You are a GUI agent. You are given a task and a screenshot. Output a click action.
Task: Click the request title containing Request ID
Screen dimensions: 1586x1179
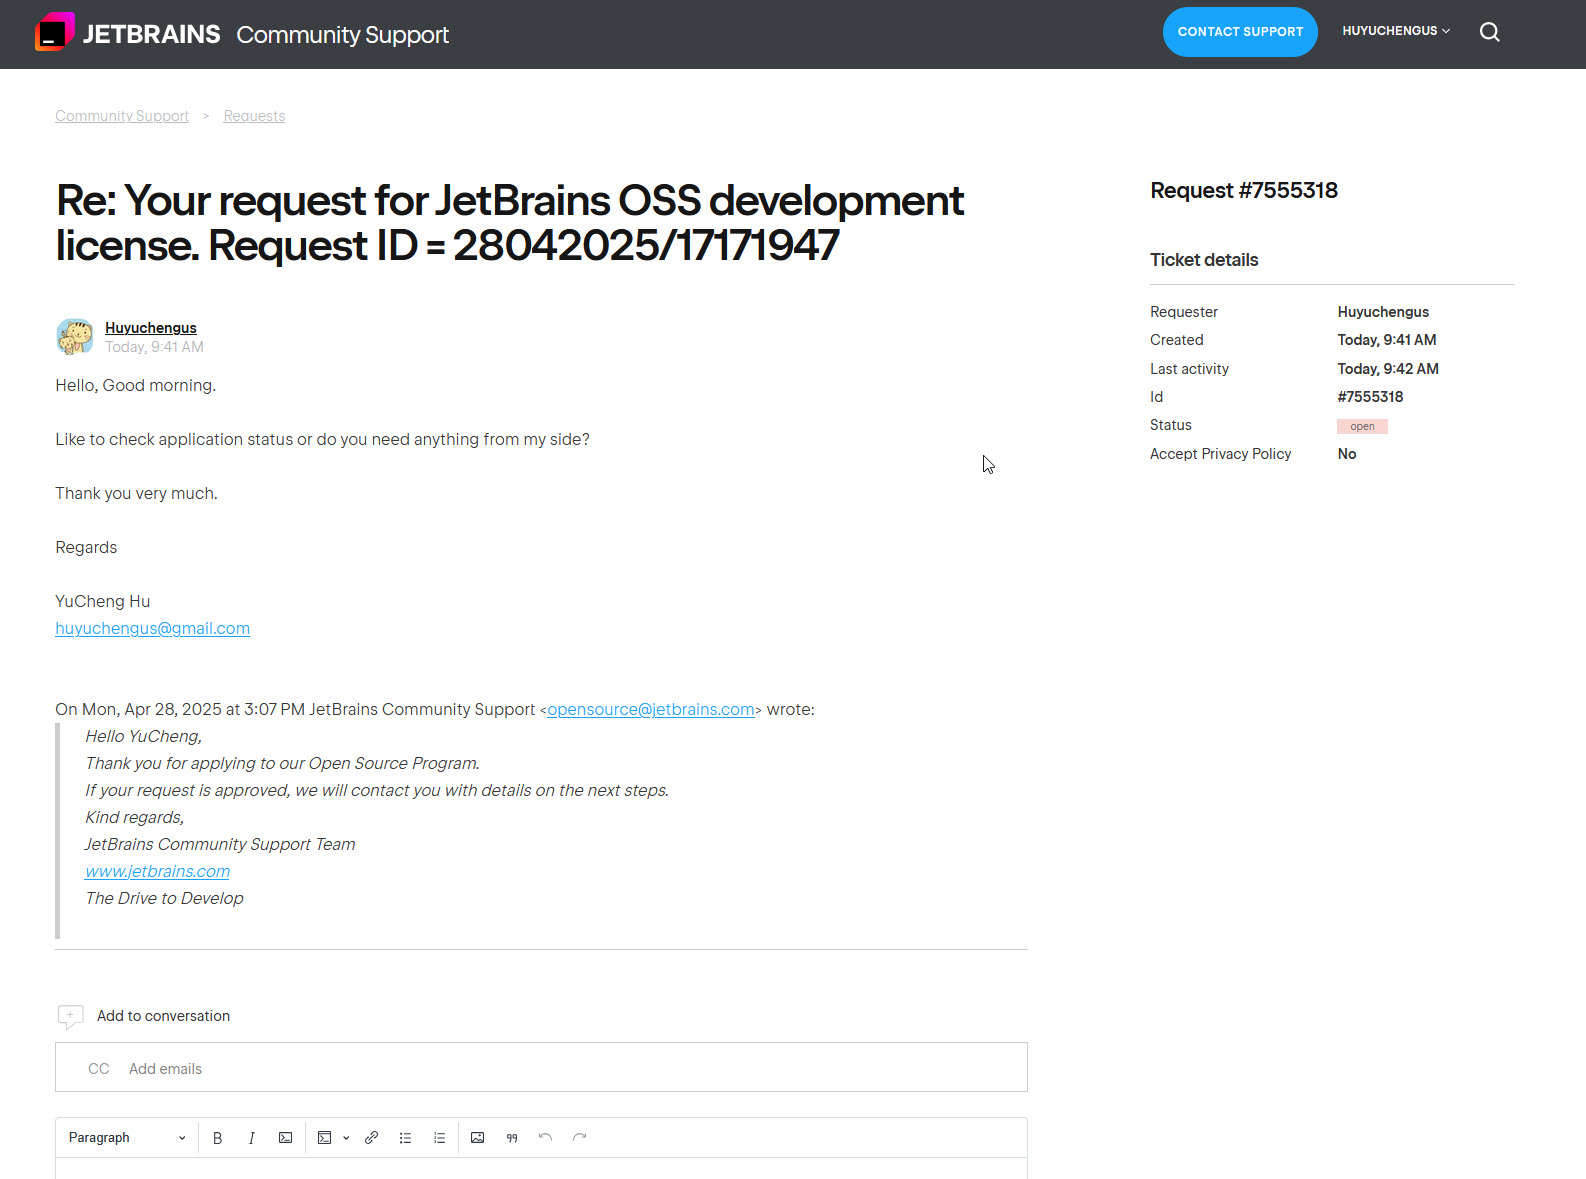(510, 223)
